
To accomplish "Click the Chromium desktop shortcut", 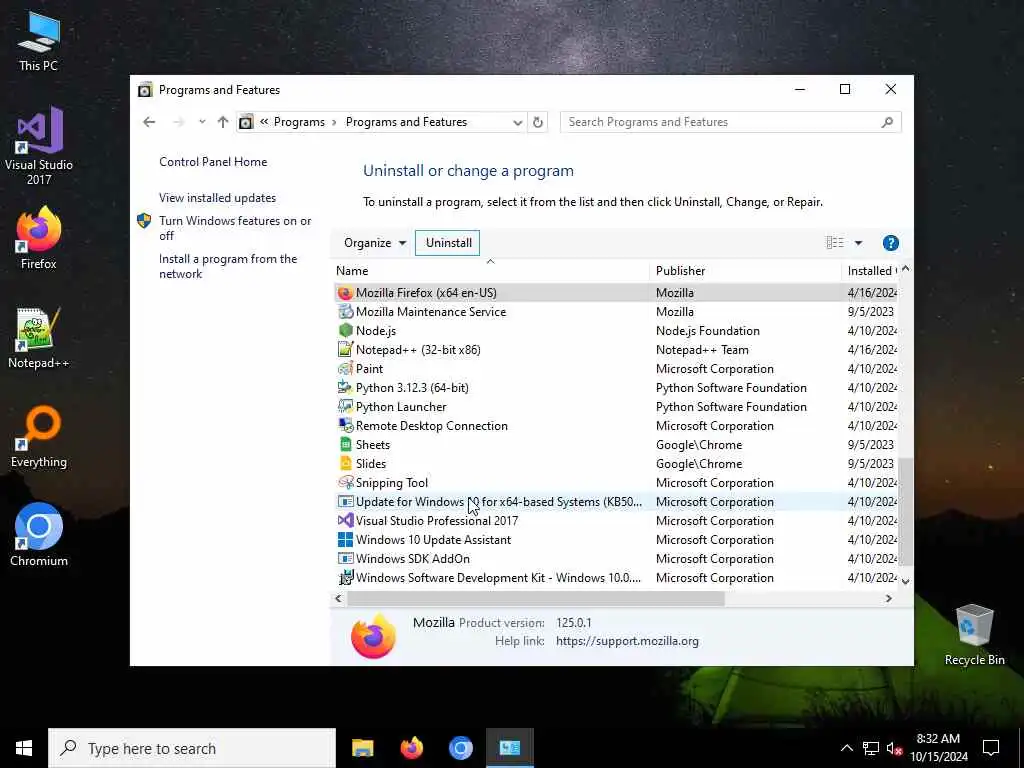I will click(39, 535).
